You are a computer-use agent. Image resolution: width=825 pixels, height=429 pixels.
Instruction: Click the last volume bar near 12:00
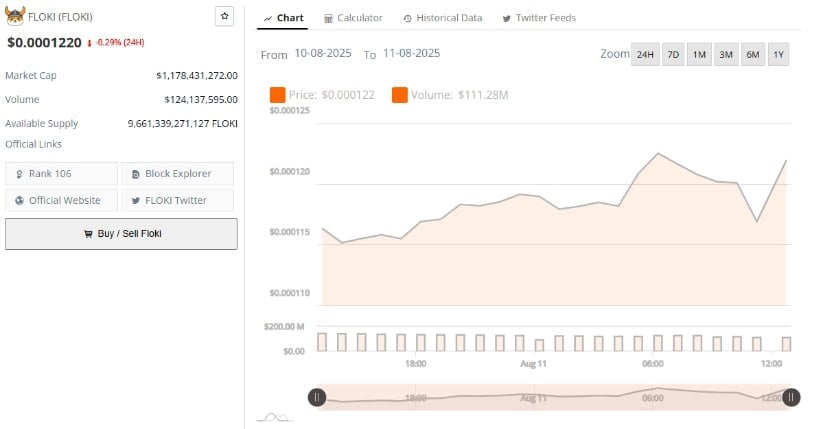tap(787, 344)
